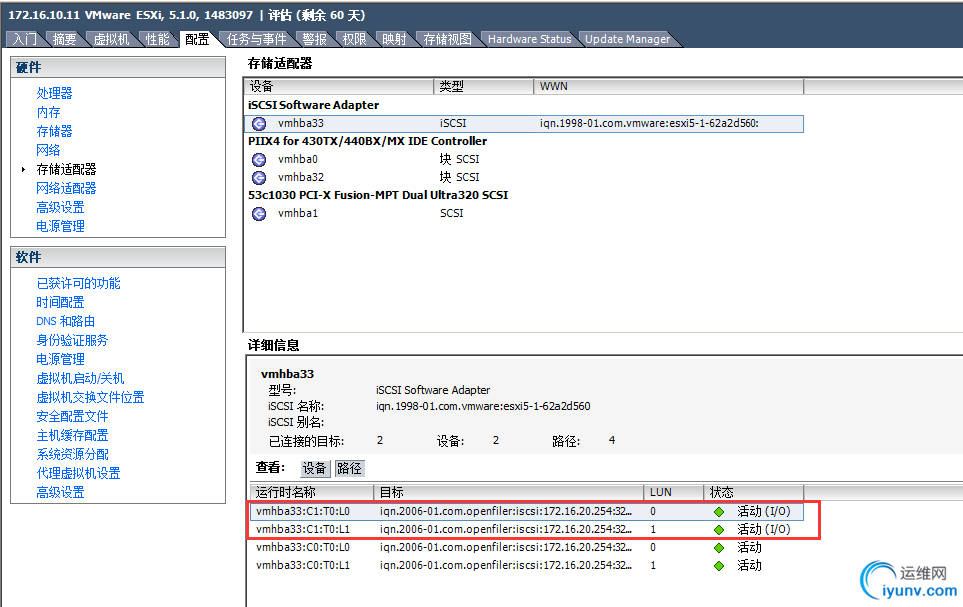
Task: Switch to the 性能 tab
Action: (157, 39)
